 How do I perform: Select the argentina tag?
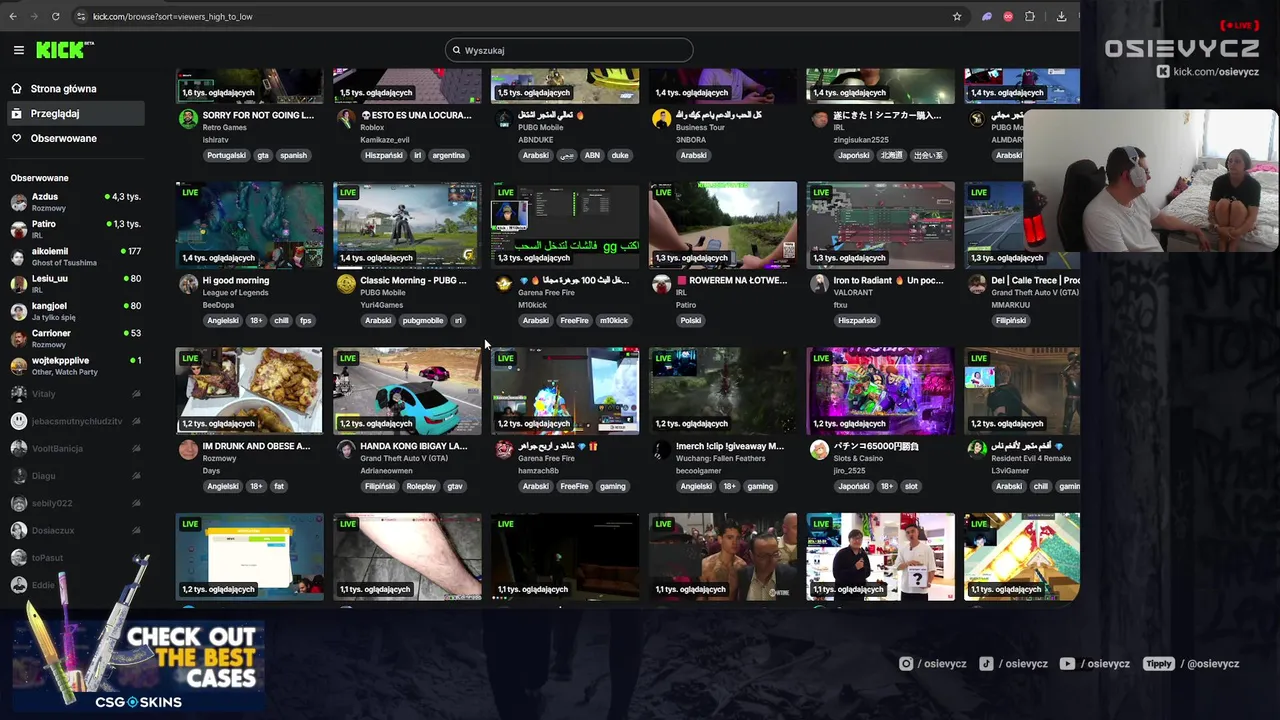tap(448, 155)
